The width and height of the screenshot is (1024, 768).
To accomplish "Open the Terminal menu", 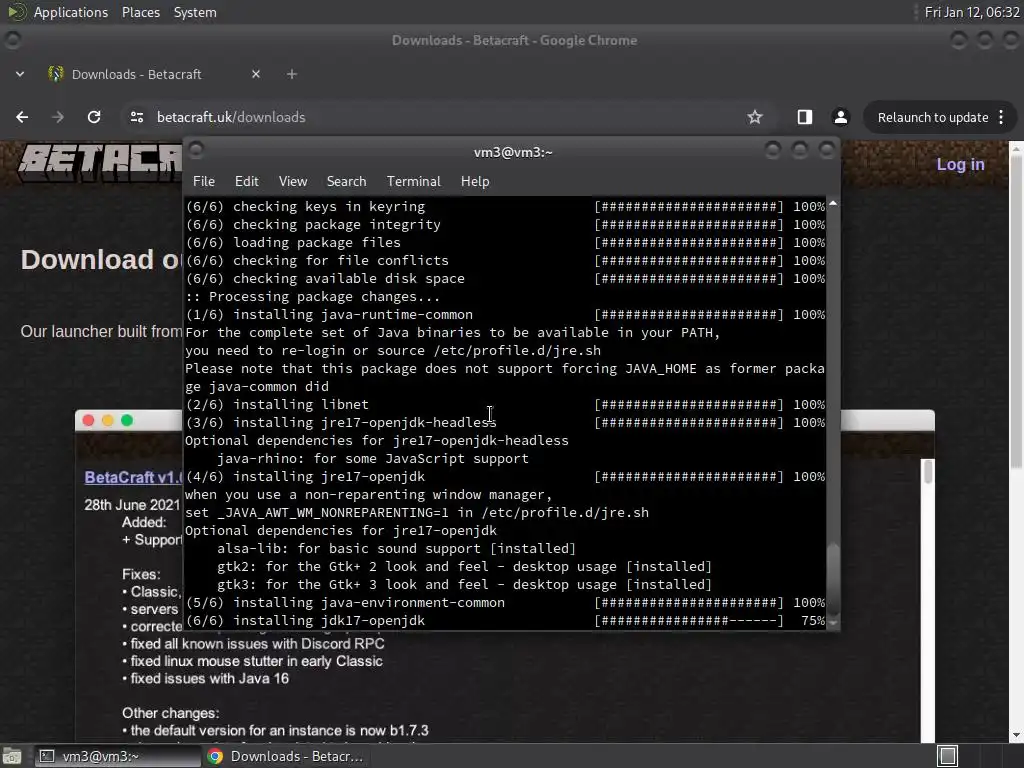I will (x=413, y=182).
